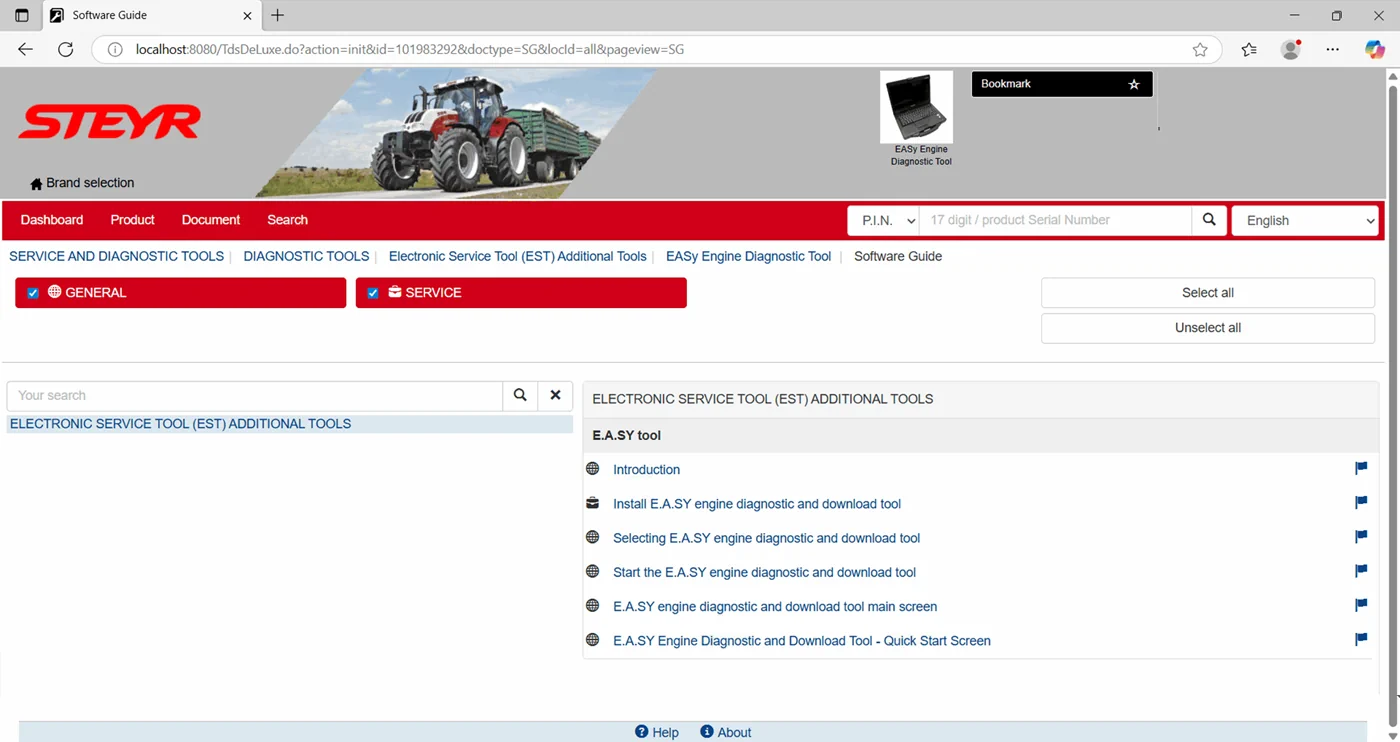
Task: Click the serial number input field
Action: 1056,220
